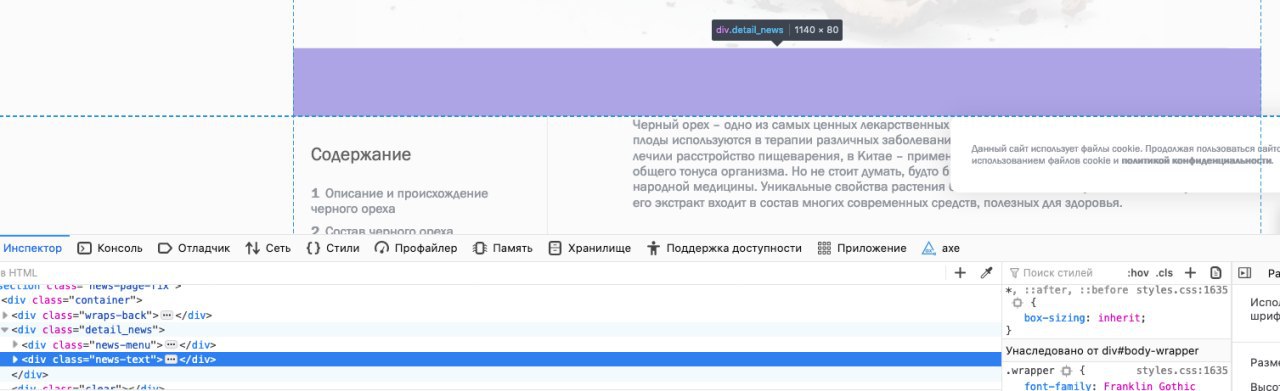
Task: Click the Содержание heading
Action: point(361,155)
